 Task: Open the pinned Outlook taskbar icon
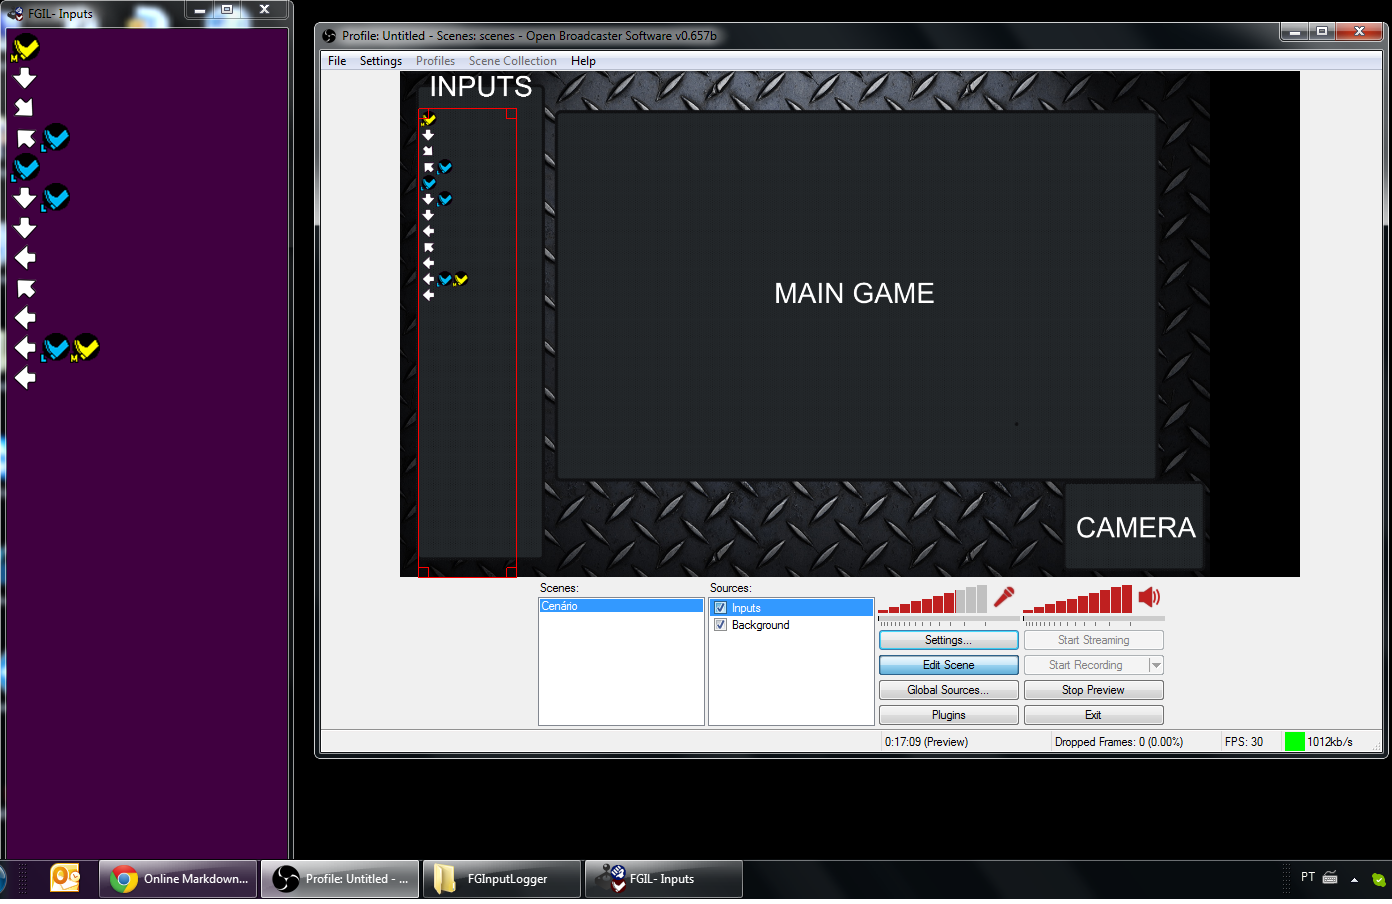click(x=65, y=878)
